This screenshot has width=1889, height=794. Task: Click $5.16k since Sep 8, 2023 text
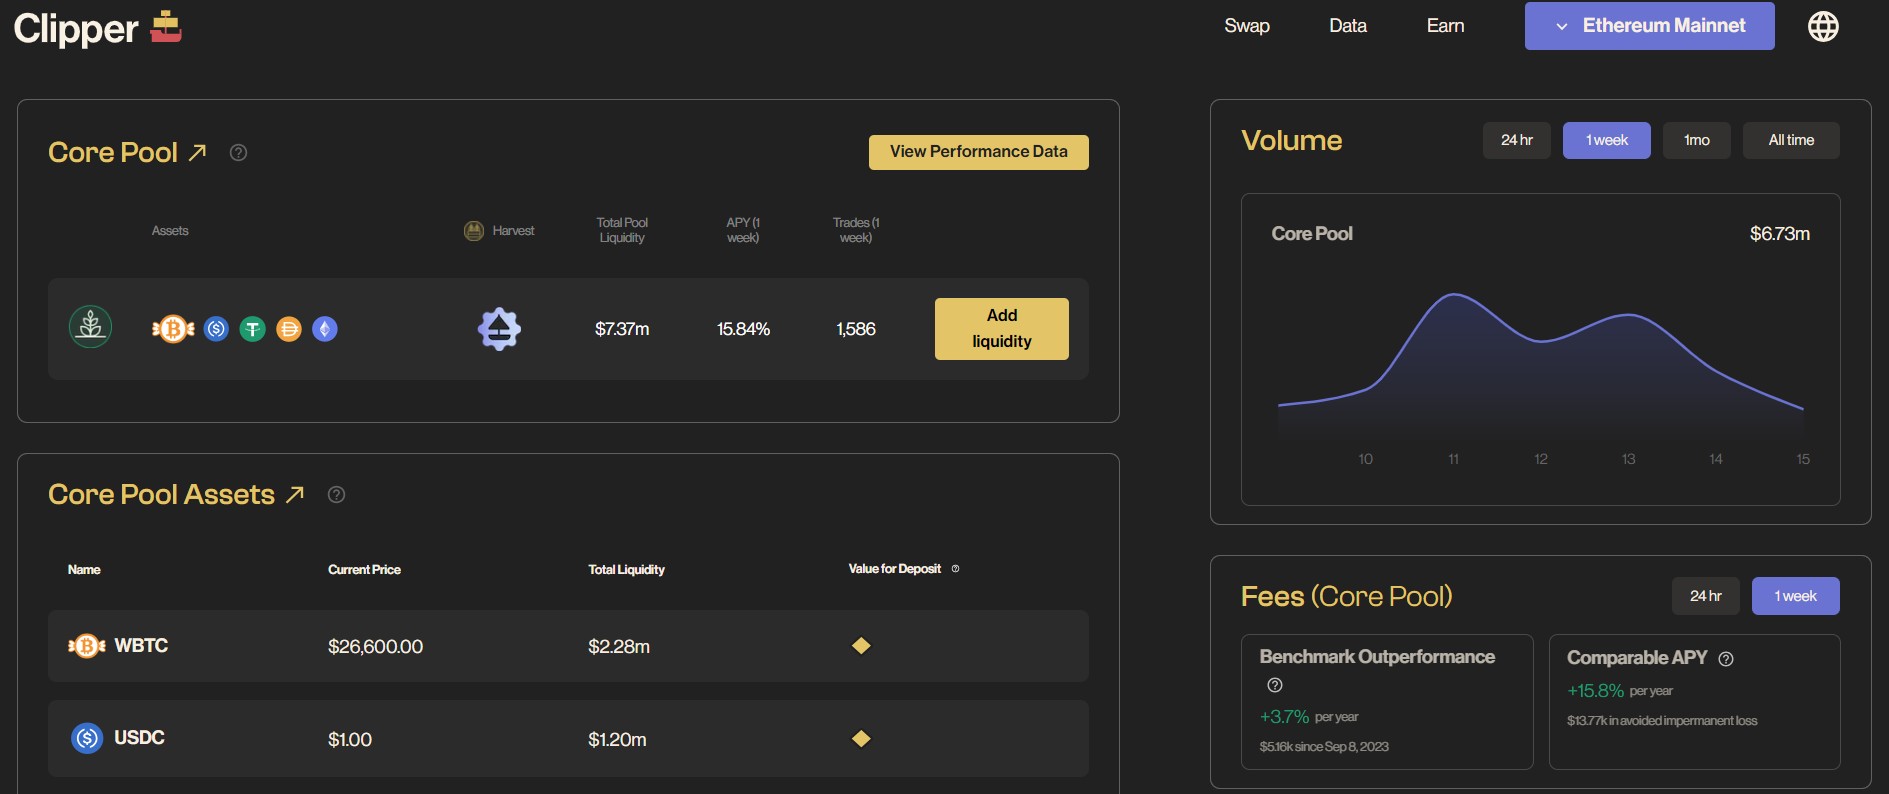(1324, 747)
